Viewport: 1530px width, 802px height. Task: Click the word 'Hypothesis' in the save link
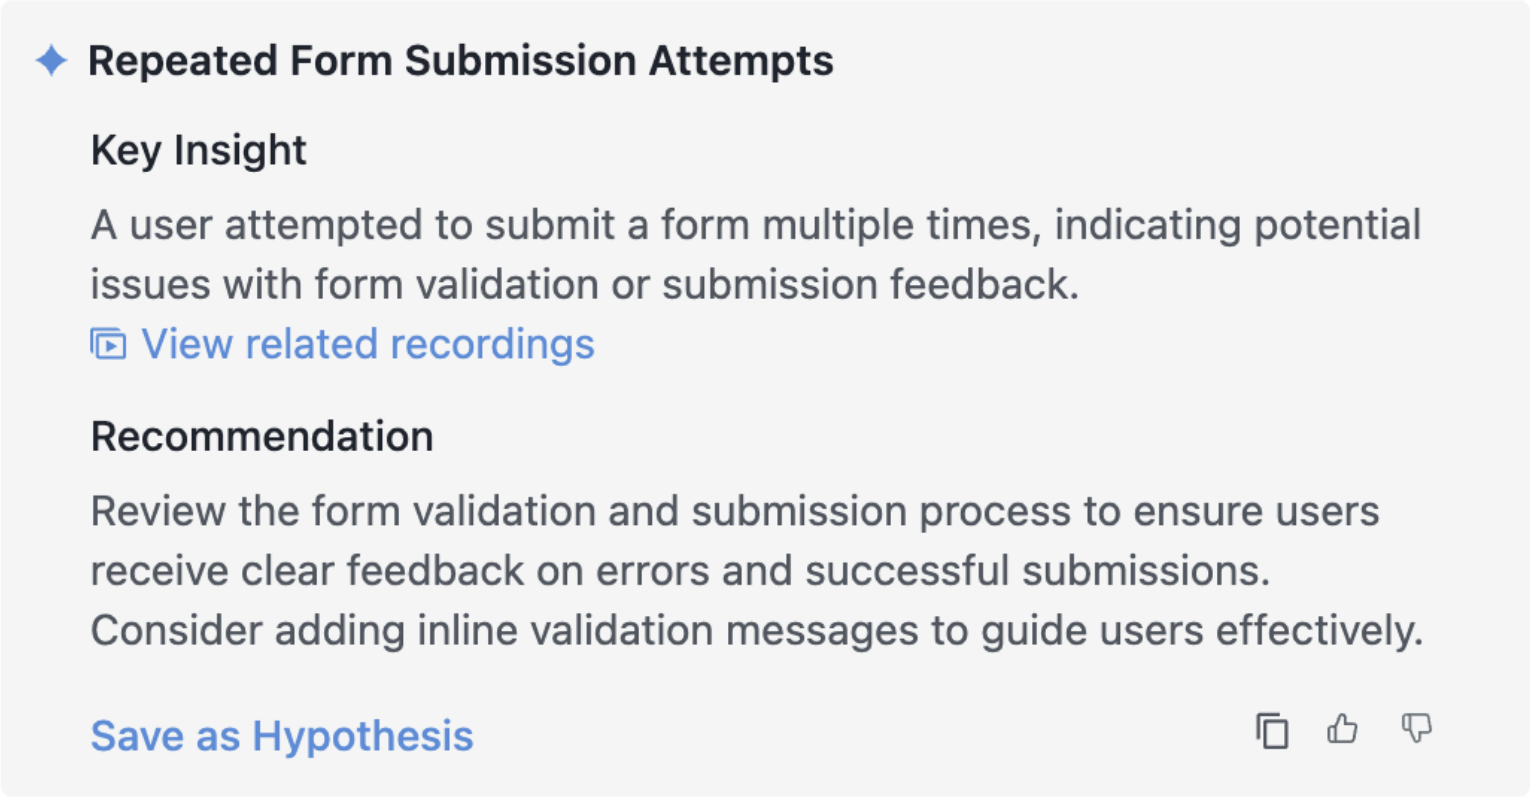click(363, 737)
